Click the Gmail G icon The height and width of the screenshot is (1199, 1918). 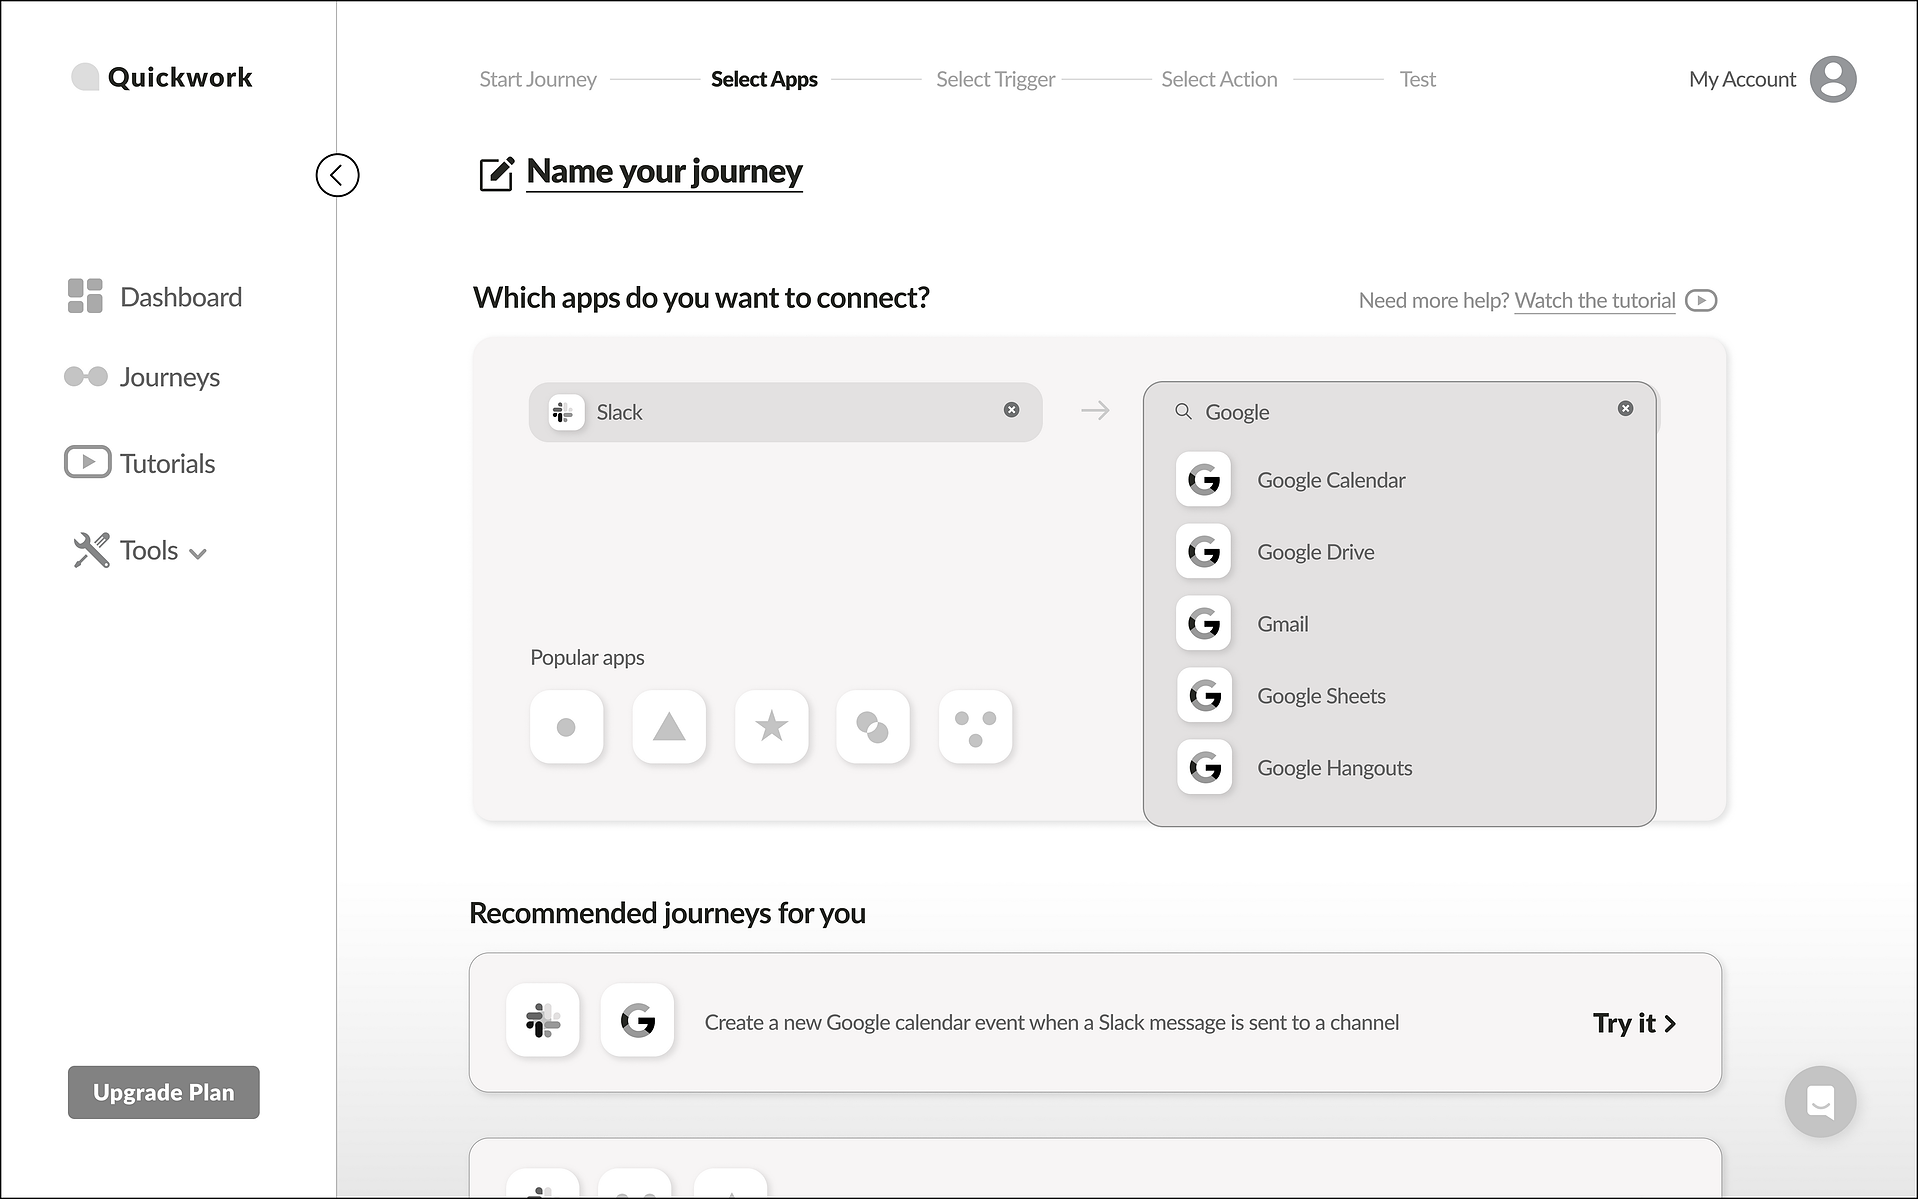point(1204,623)
